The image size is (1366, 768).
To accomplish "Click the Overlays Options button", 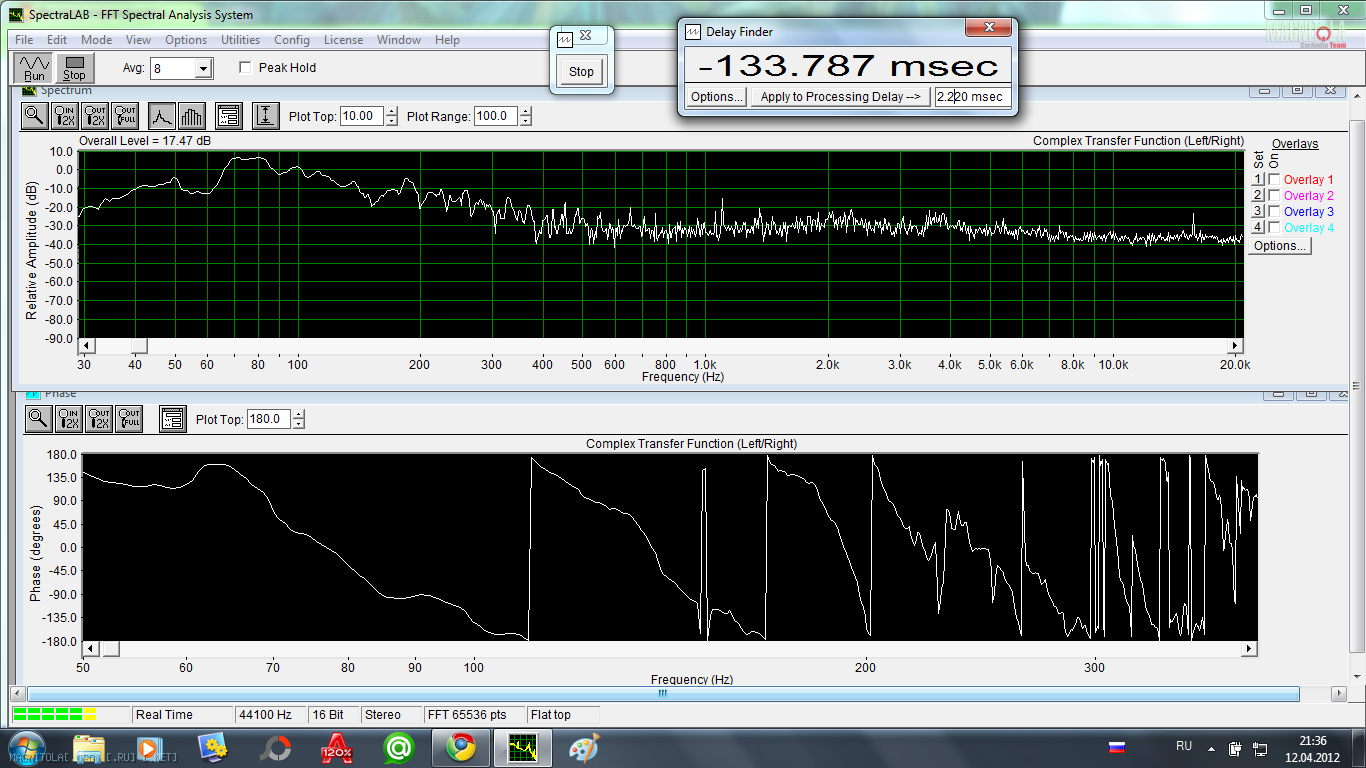I will pyautogui.click(x=1280, y=246).
